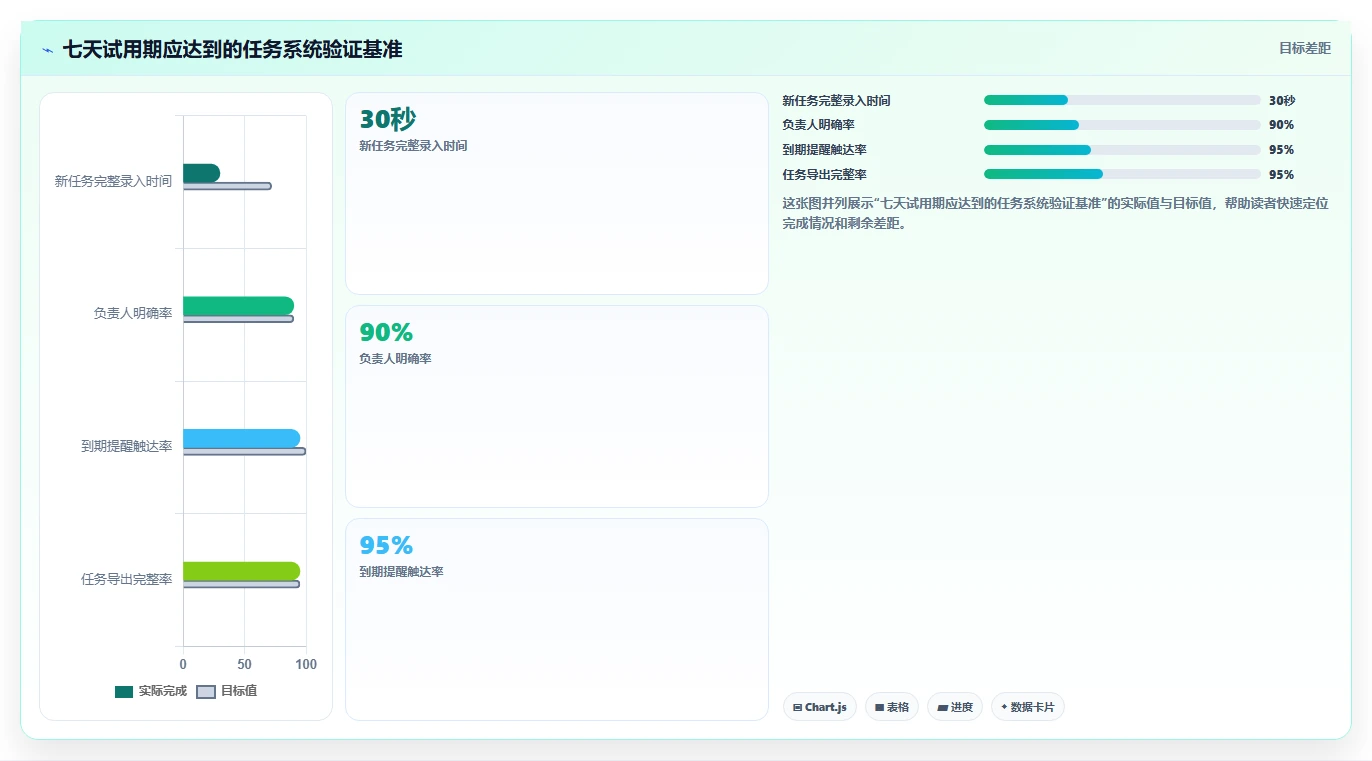Click the lightning icon beside the header title
The height and width of the screenshot is (761, 1372).
pos(47,50)
